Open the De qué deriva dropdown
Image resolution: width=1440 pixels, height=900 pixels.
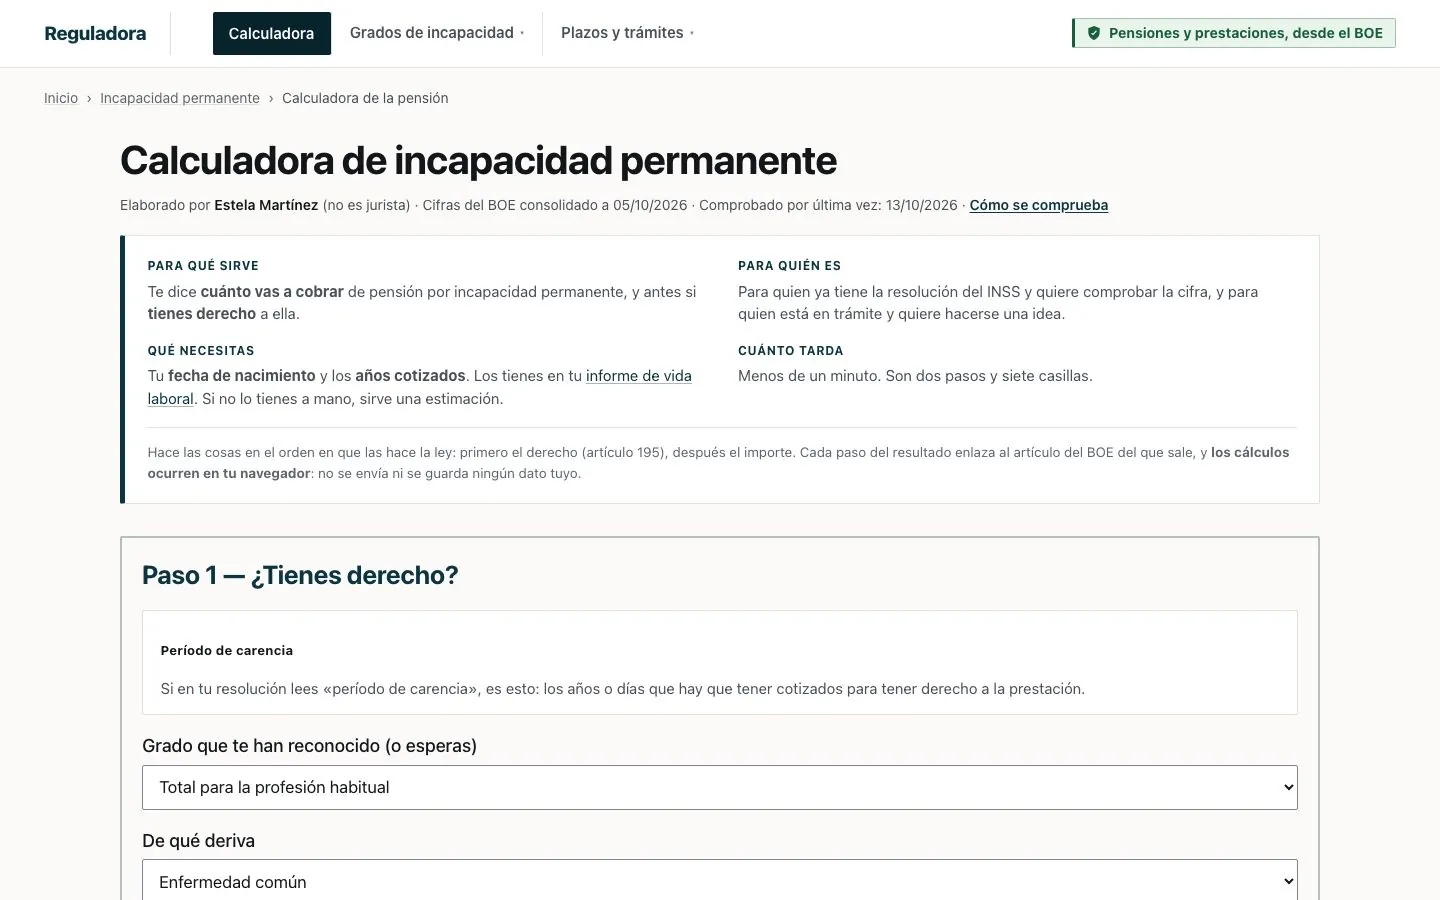[720, 880]
